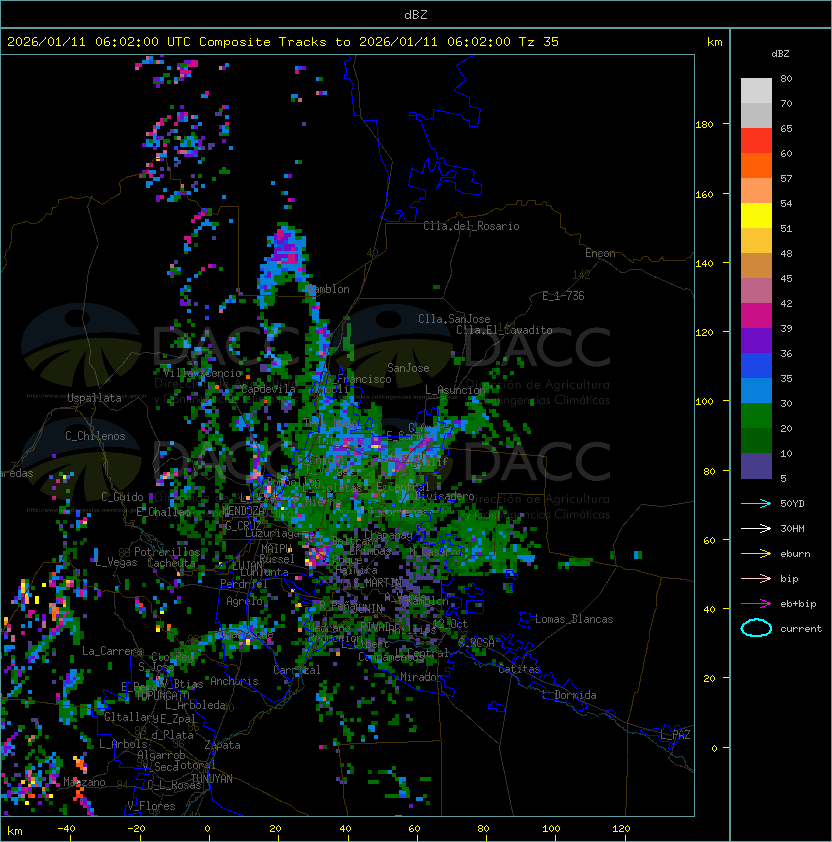Screen dimensions: 832x842
Task: Click the 50YD legend label
Action: click(792, 503)
